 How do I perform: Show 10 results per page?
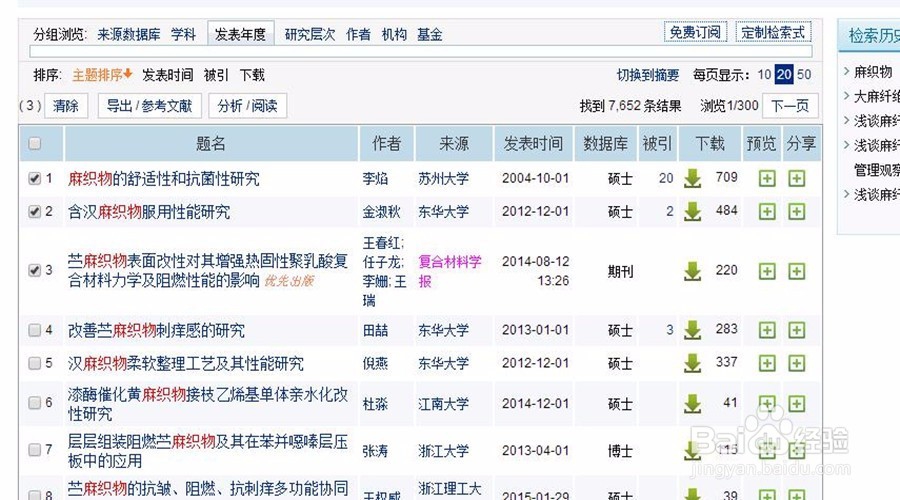(x=764, y=75)
